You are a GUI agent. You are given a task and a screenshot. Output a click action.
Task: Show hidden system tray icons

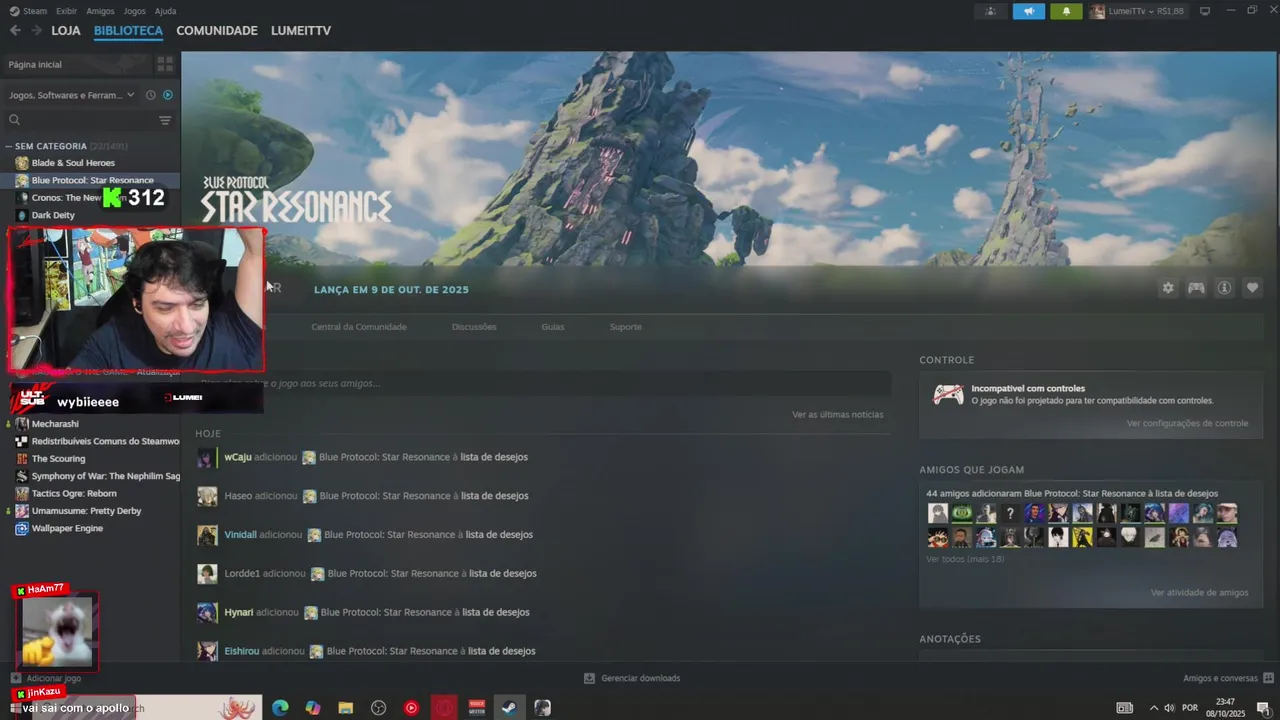(1153, 708)
